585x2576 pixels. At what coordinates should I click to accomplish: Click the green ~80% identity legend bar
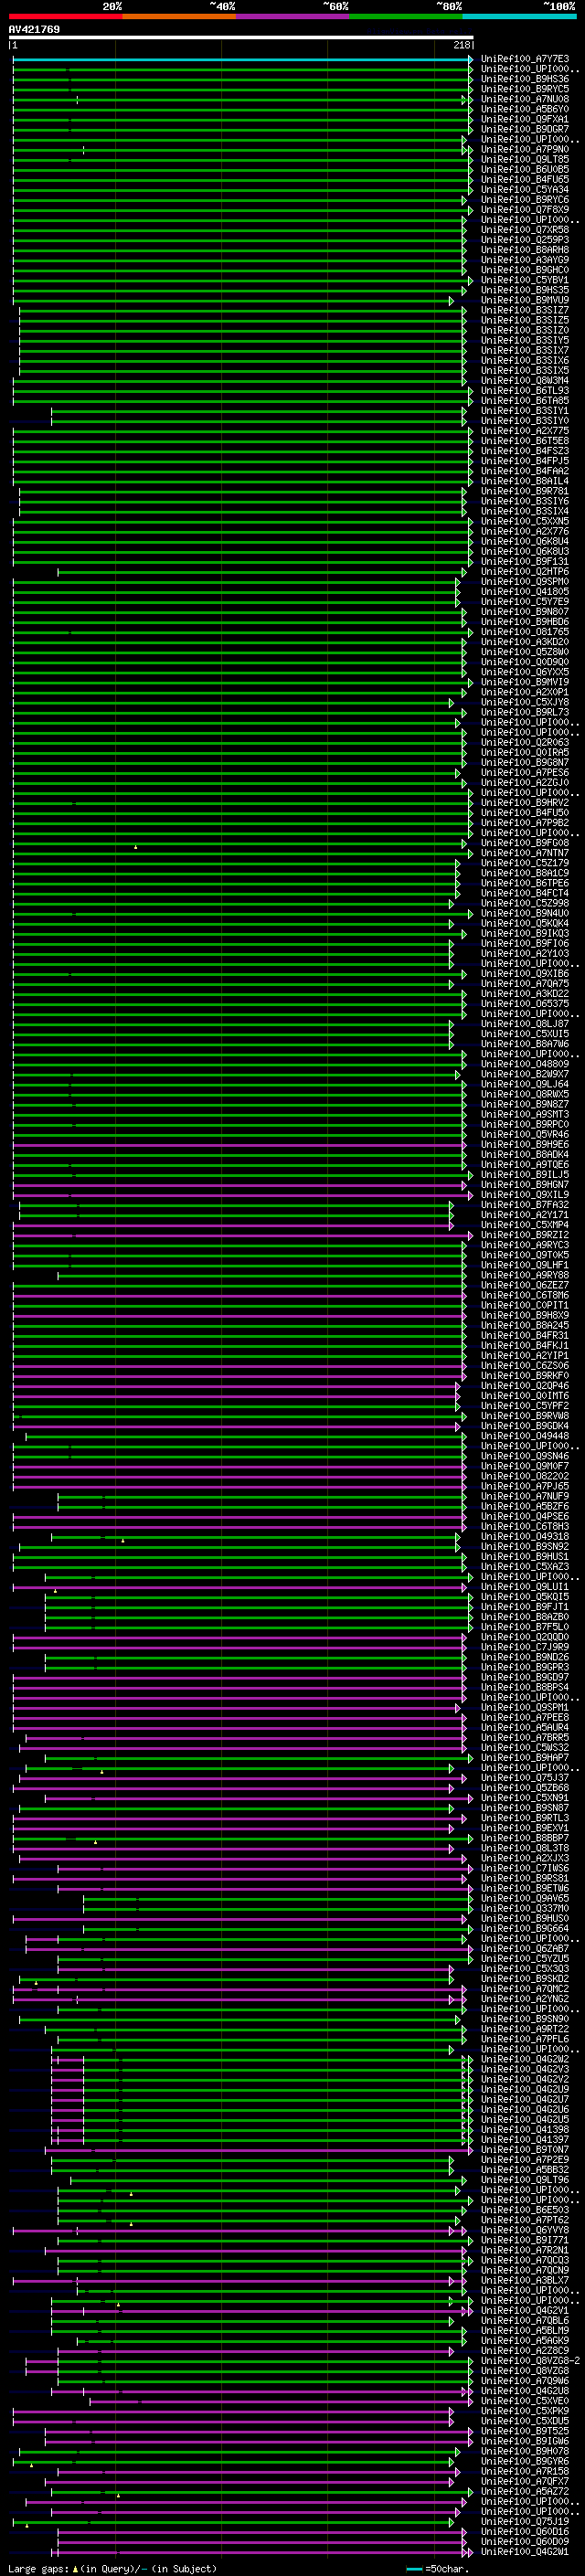click(406, 16)
